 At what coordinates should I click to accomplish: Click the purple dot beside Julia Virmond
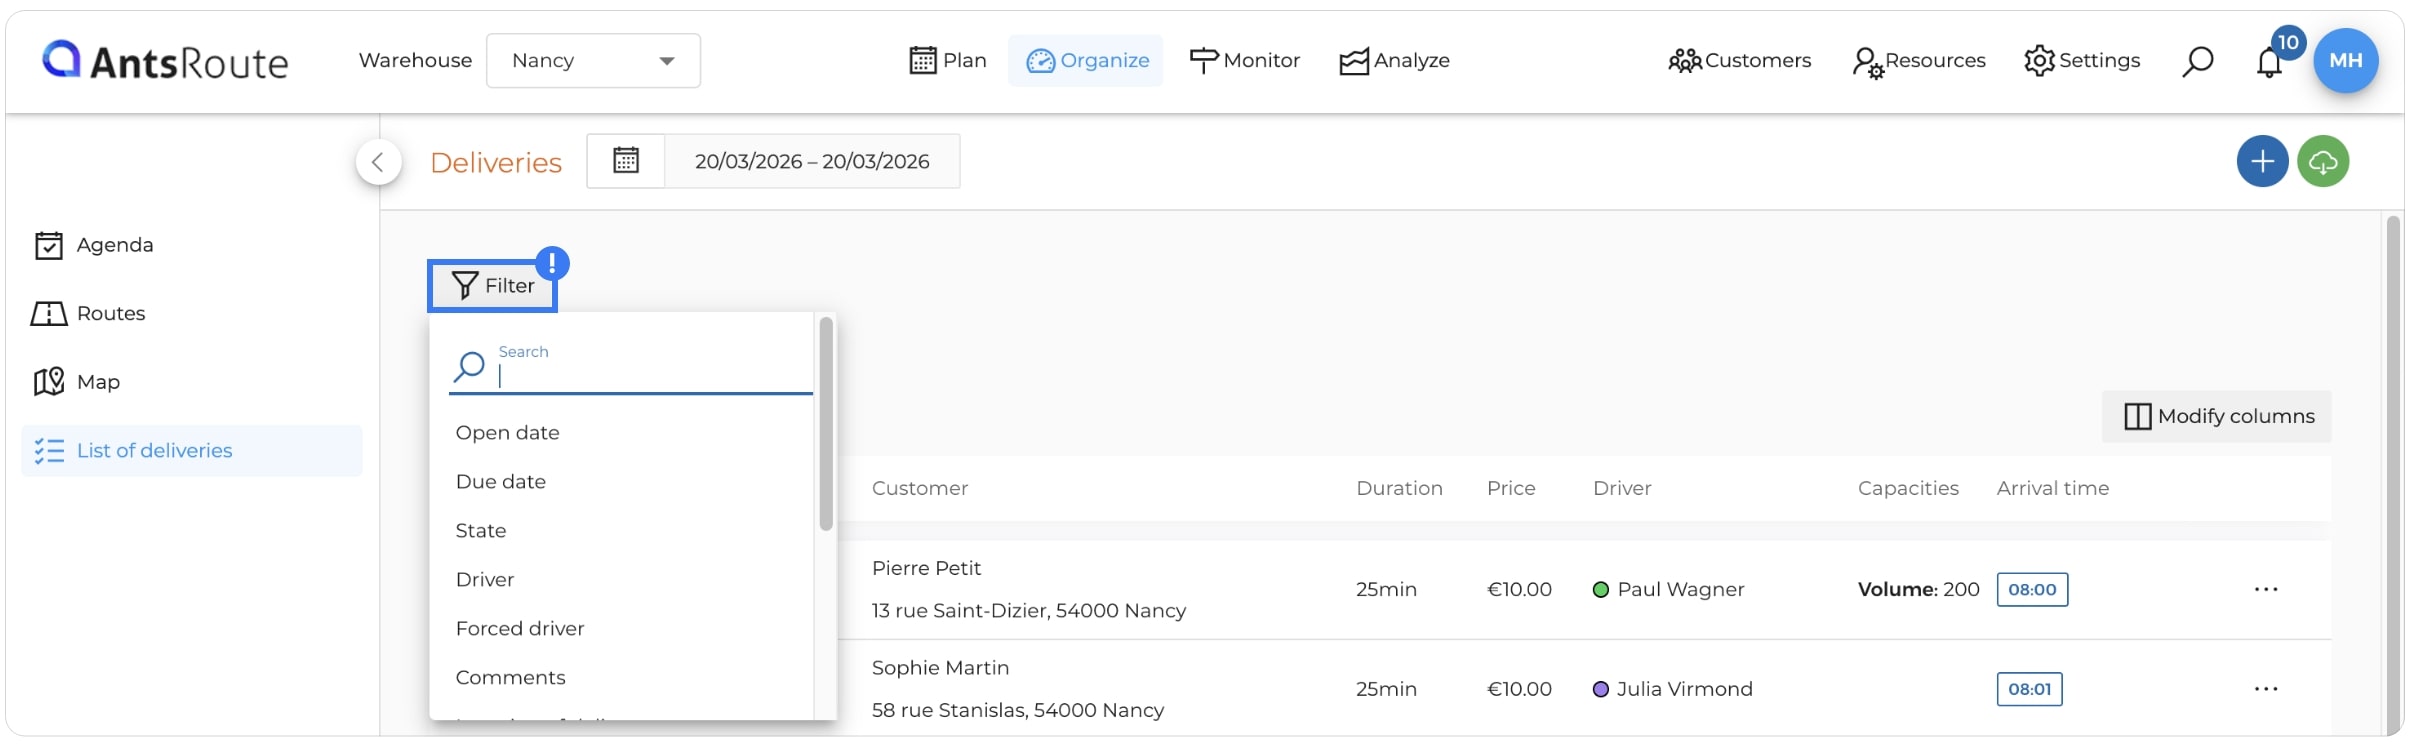click(x=1600, y=689)
